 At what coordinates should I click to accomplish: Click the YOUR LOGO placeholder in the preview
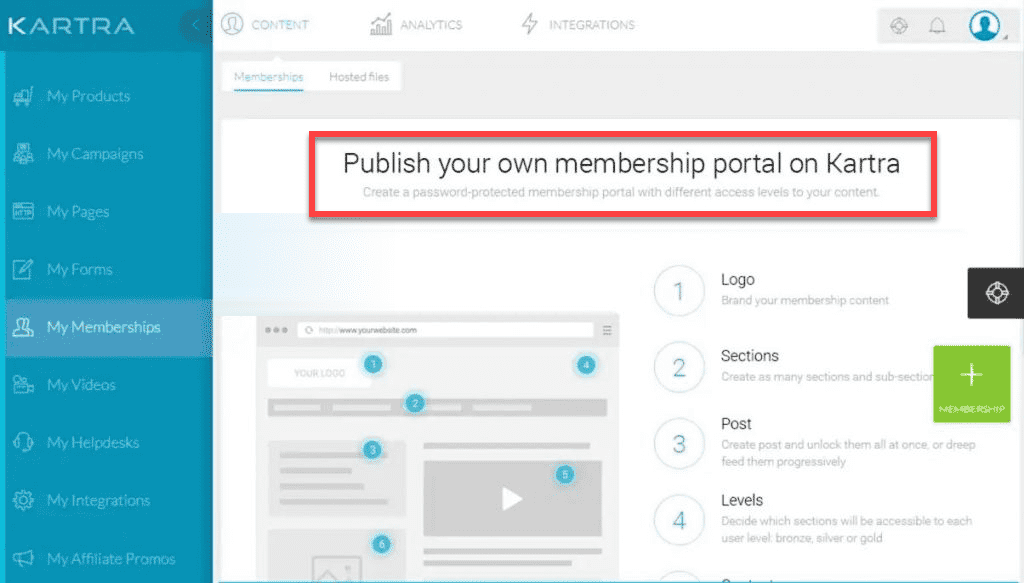tap(319, 373)
